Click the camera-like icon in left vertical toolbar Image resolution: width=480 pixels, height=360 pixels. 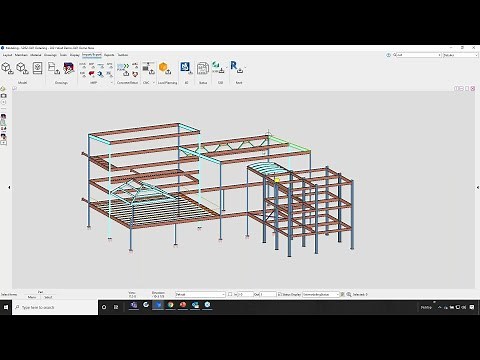coord(3,96)
